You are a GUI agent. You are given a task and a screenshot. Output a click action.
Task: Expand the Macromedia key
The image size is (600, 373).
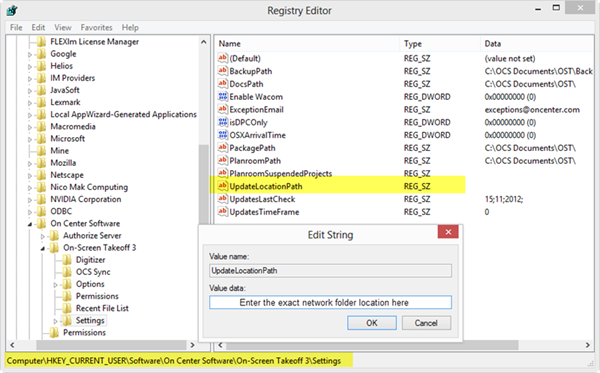click(29, 127)
